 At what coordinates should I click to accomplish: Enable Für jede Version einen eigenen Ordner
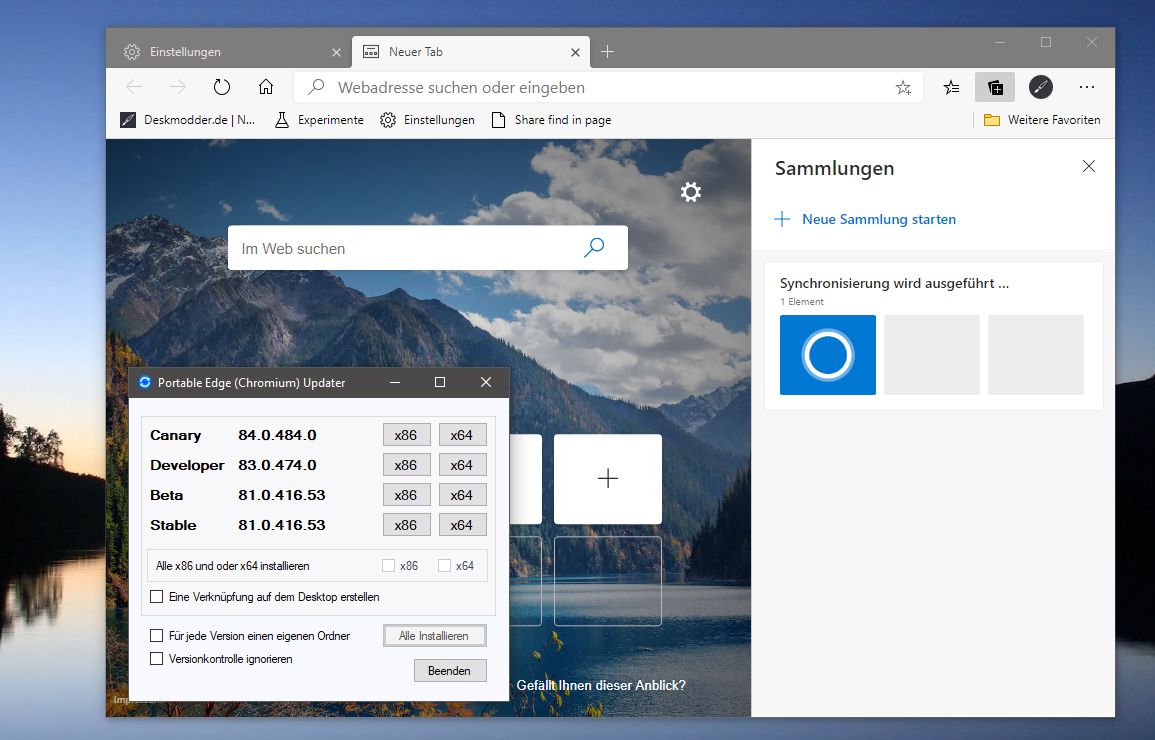(156, 635)
